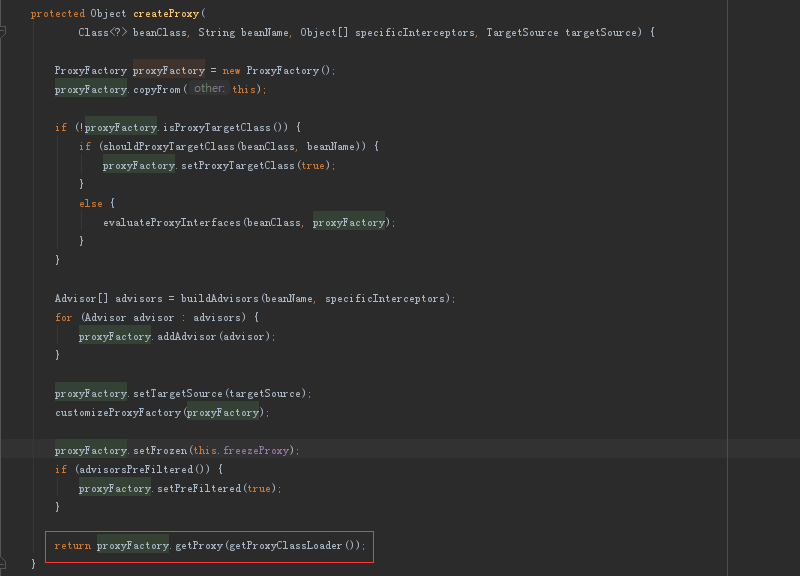
Task: Click the for keyword
Action: [x=64, y=318]
